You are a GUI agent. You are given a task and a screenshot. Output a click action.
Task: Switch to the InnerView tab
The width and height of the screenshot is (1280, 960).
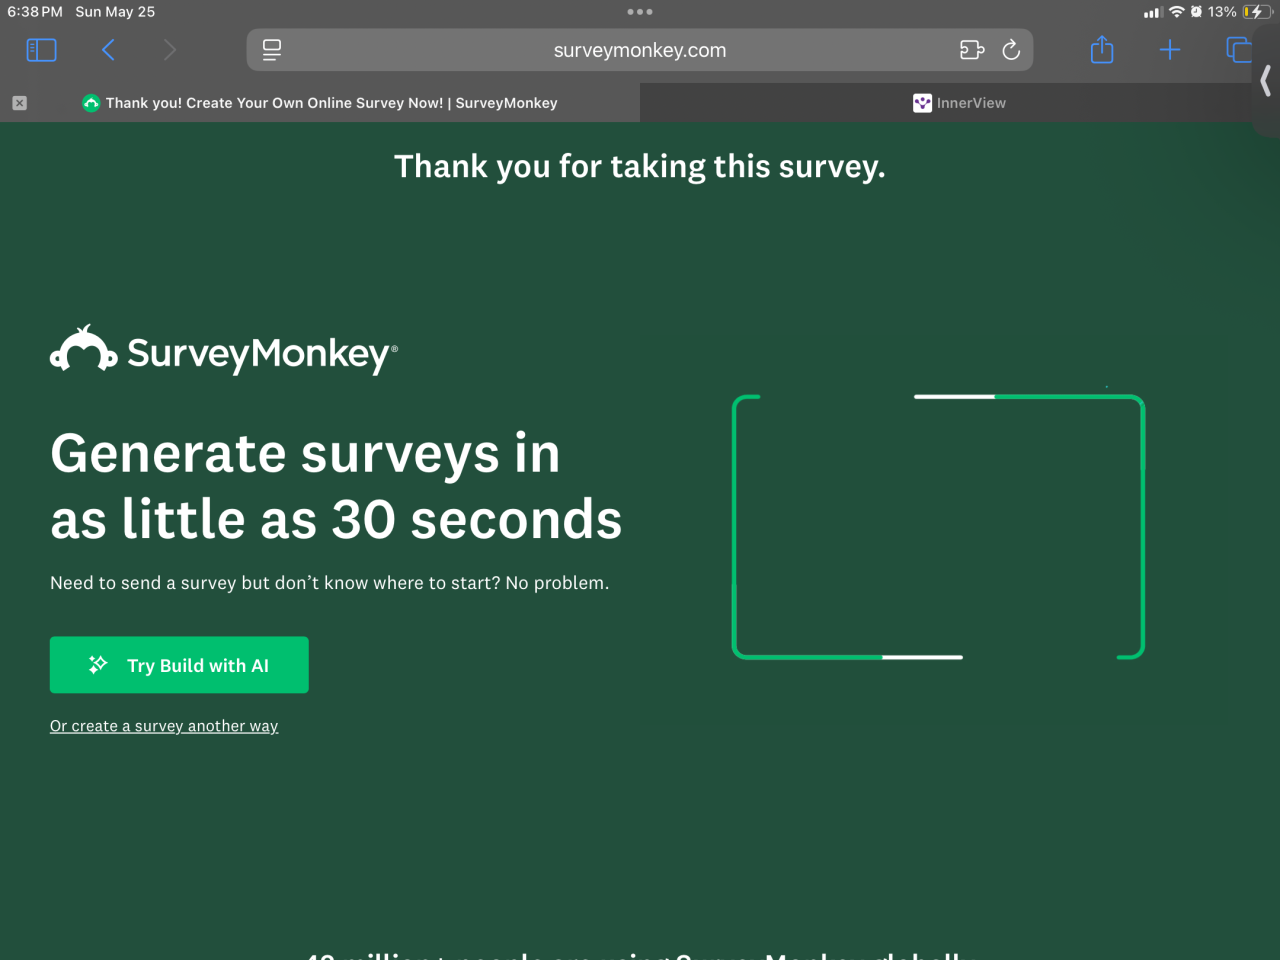(x=960, y=103)
